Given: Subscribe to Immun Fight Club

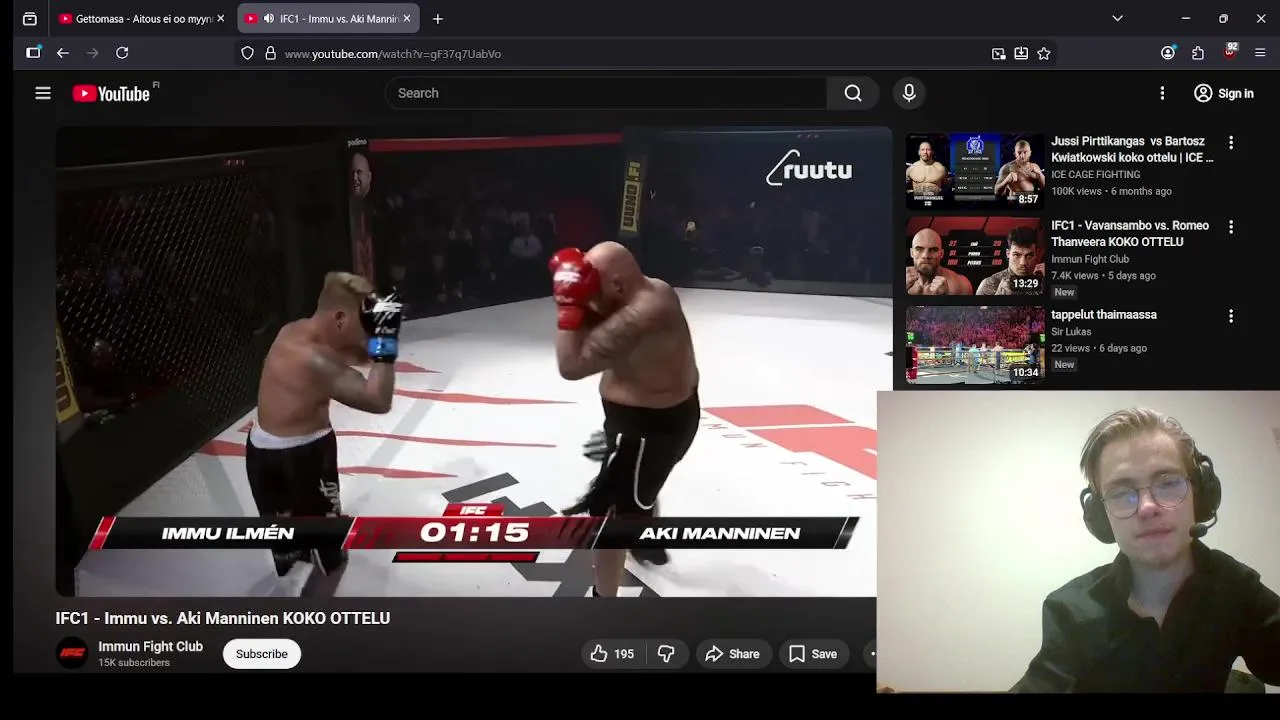Looking at the screenshot, I should pos(262,654).
